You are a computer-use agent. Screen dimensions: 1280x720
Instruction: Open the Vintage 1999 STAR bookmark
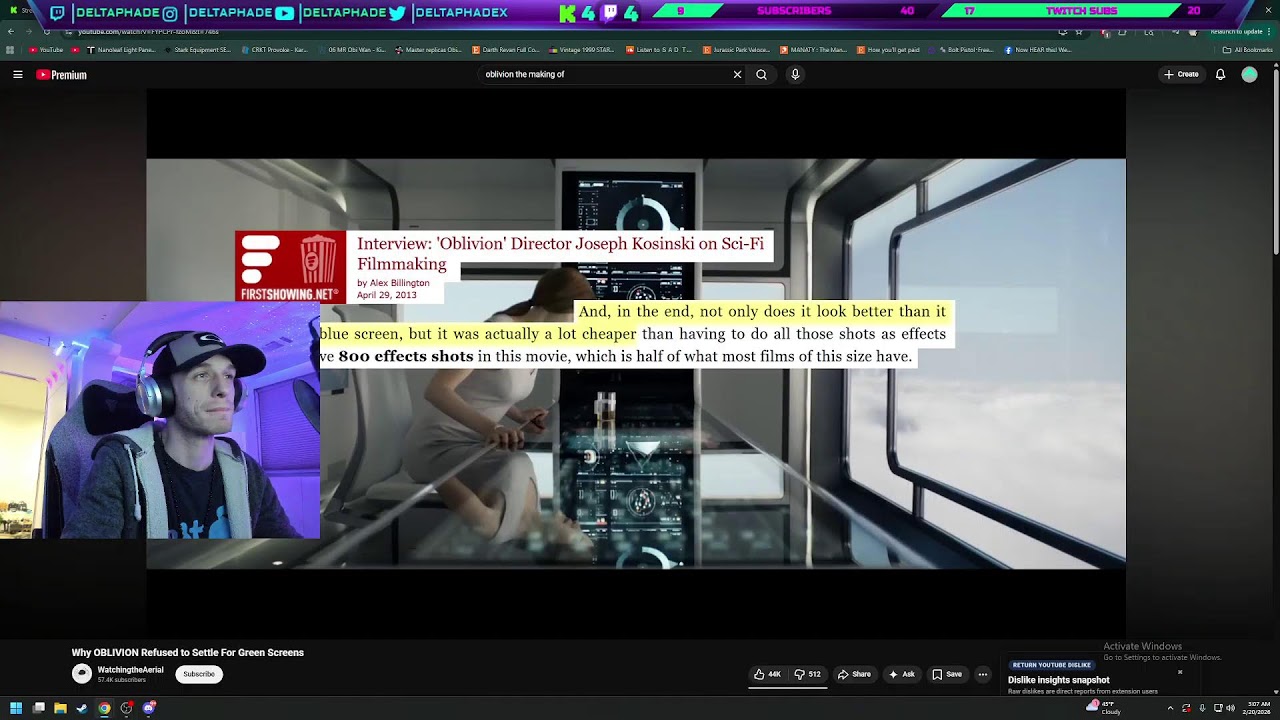pyautogui.click(x=583, y=50)
